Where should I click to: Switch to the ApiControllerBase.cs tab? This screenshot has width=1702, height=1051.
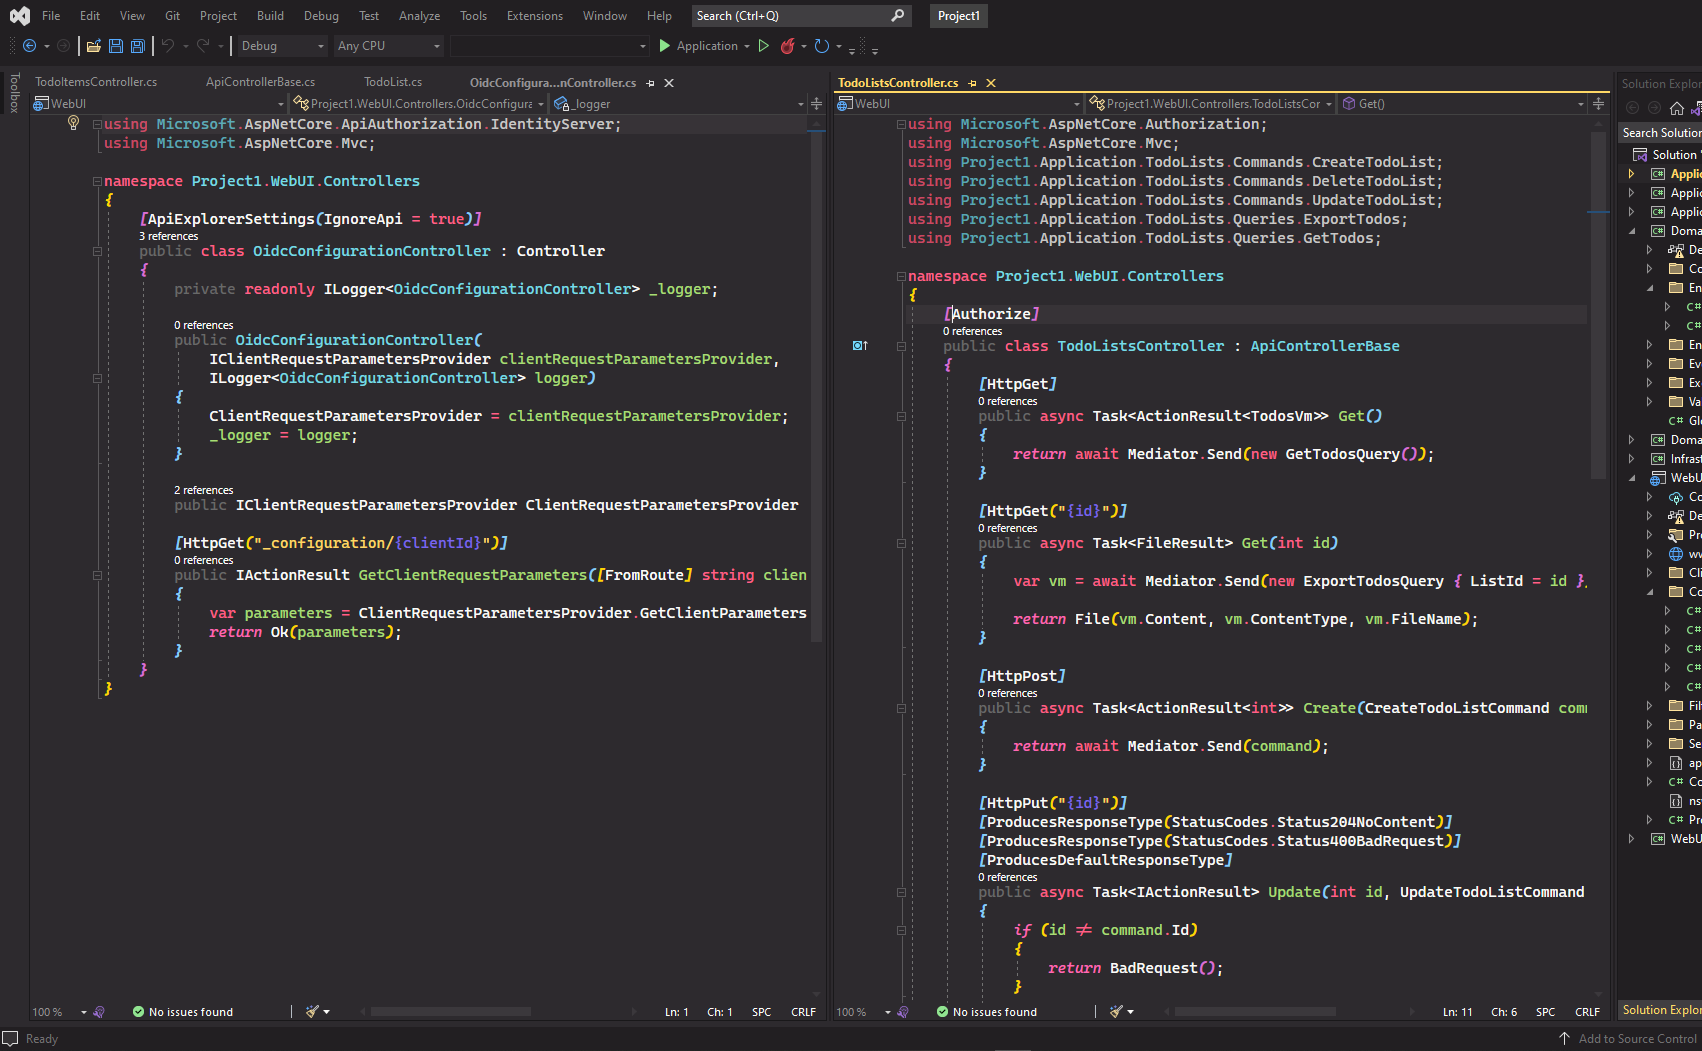tap(260, 82)
